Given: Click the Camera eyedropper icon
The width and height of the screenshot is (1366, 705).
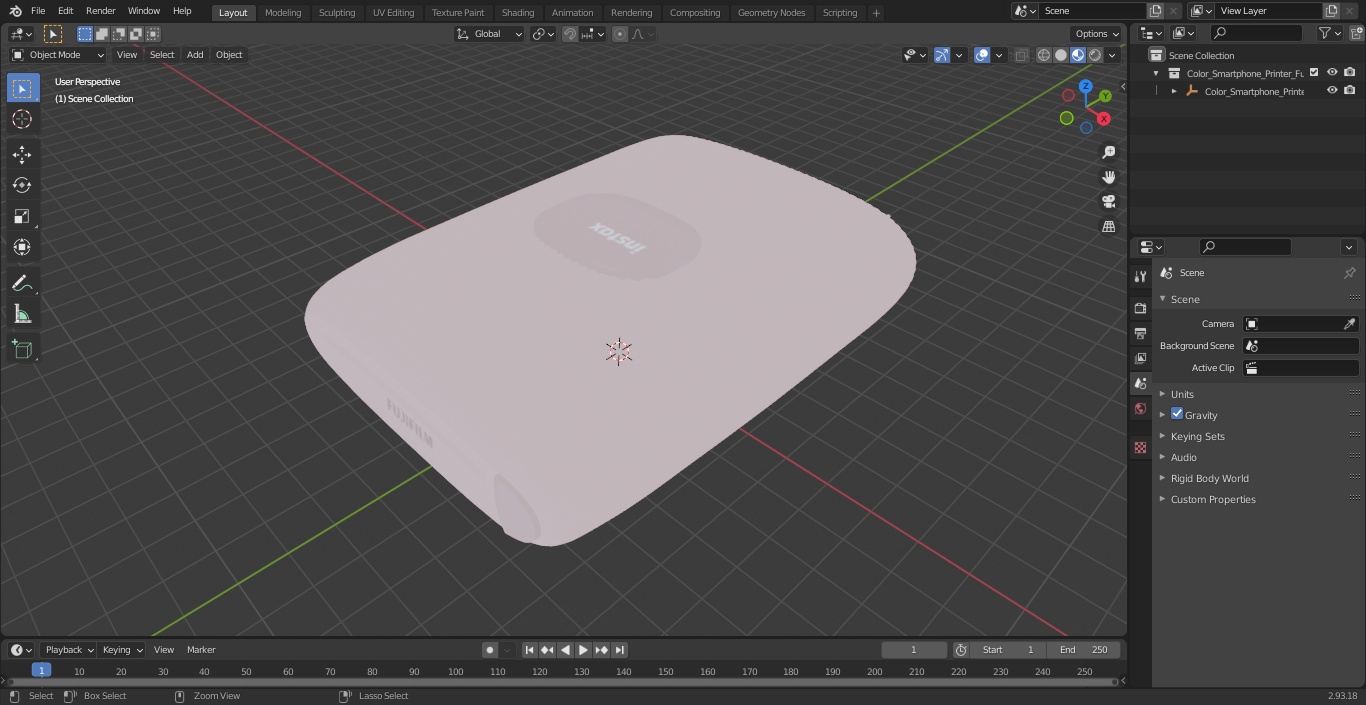Looking at the screenshot, I should point(1349,324).
